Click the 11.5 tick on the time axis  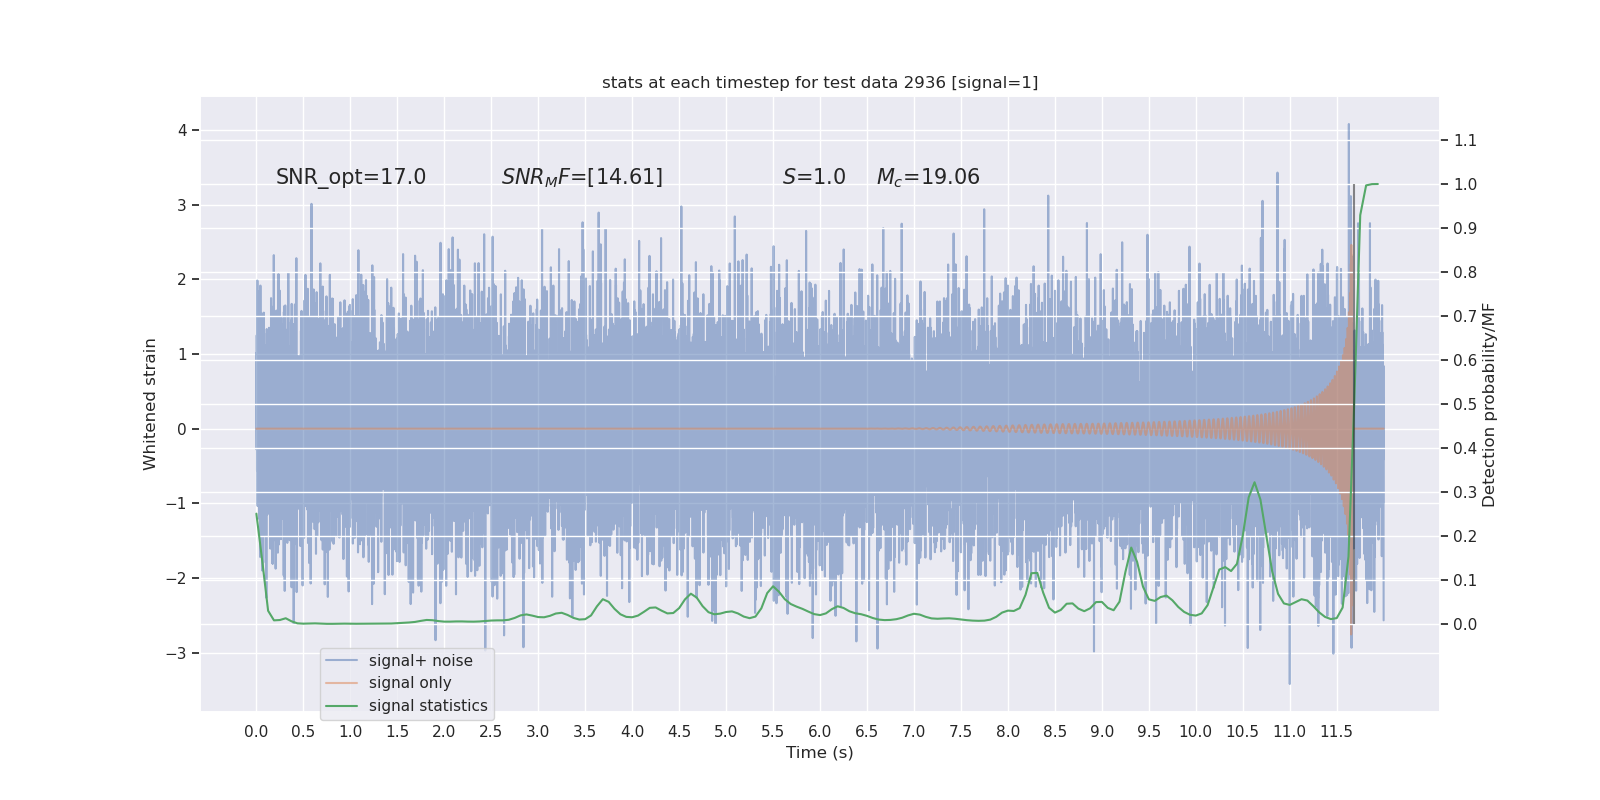point(1336,732)
